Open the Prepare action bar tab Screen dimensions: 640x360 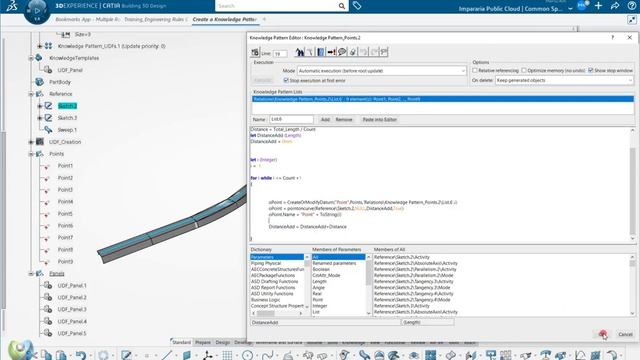point(202,342)
